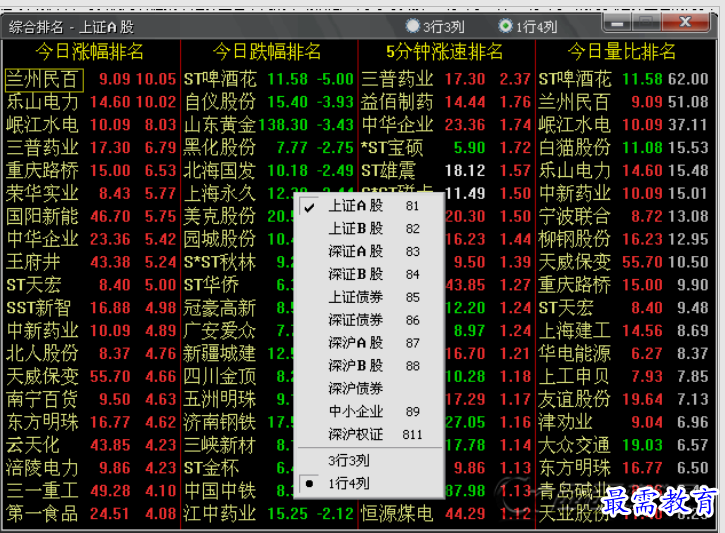Select 涪陵电力 in the 今日涨幅排名 list
The width and height of the screenshot is (725, 533).
click(x=42, y=468)
